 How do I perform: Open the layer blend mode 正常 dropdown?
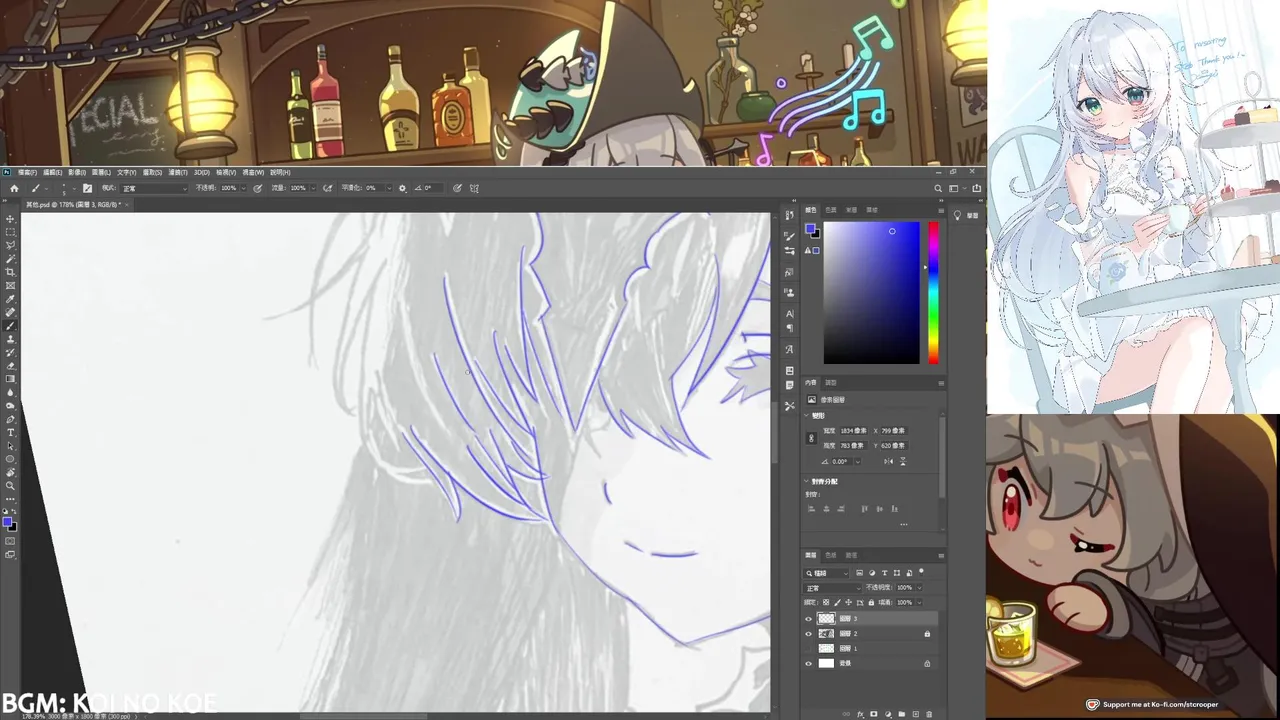pyautogui.click(x=832, y=588)
